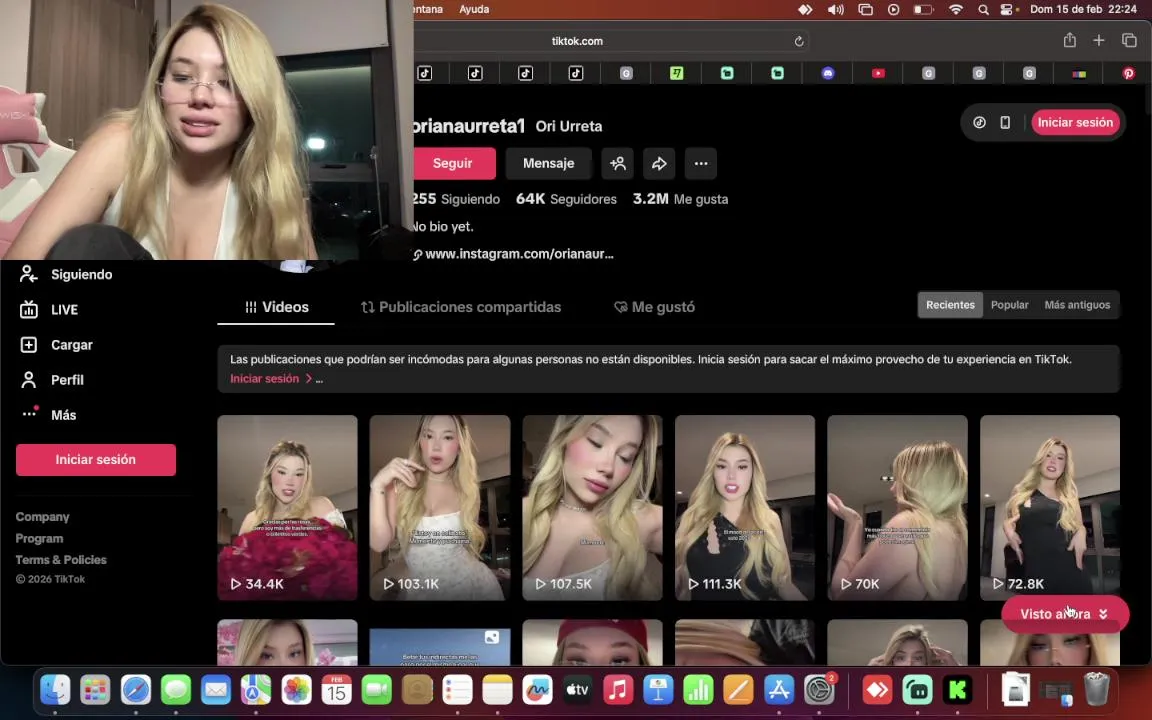Open the battery status menu

tap(923, 10)
